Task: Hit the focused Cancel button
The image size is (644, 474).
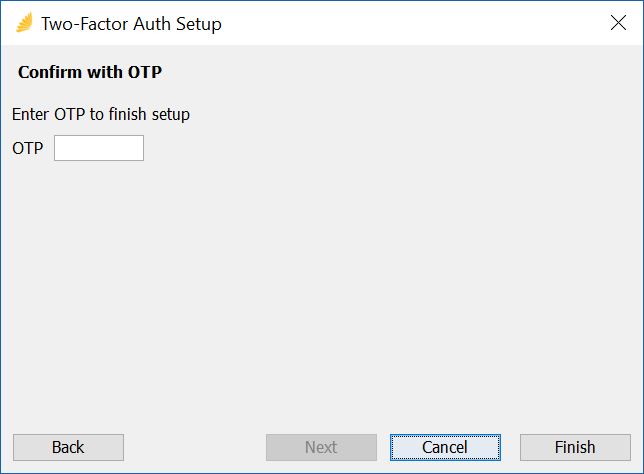Action: (445, 447)
